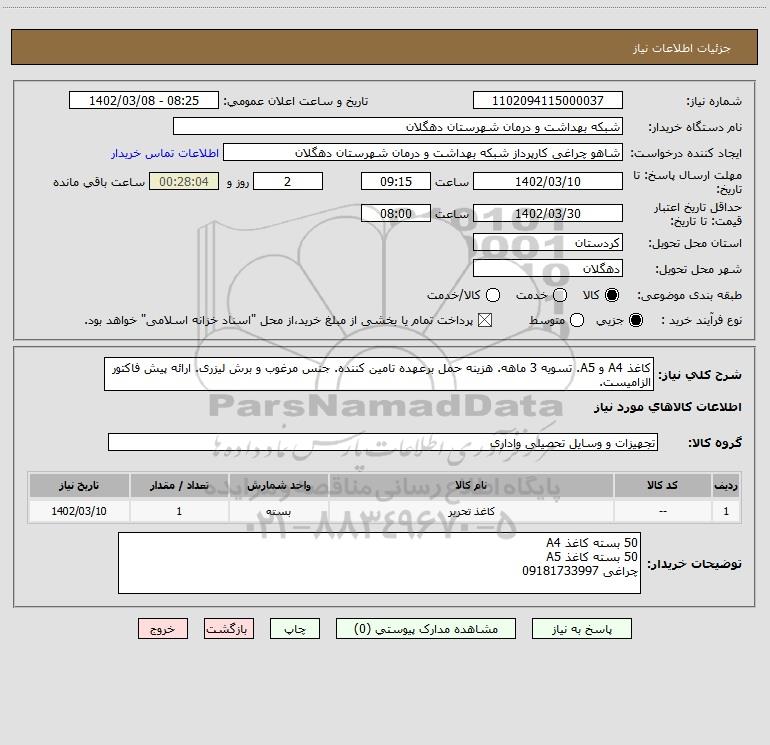Click the شماره نیاز field 1102094115000037
770x745 pixels.
click(548, 101)
